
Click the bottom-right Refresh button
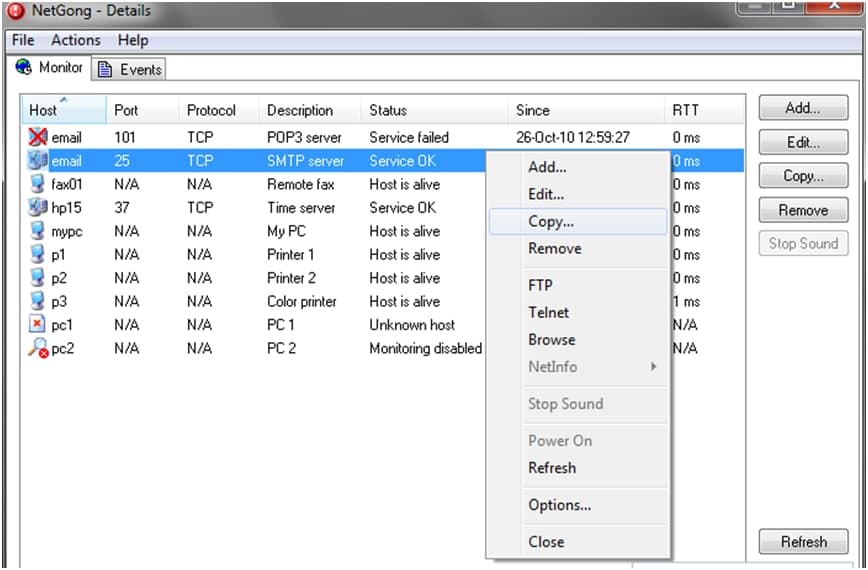[x=803, y=542]
